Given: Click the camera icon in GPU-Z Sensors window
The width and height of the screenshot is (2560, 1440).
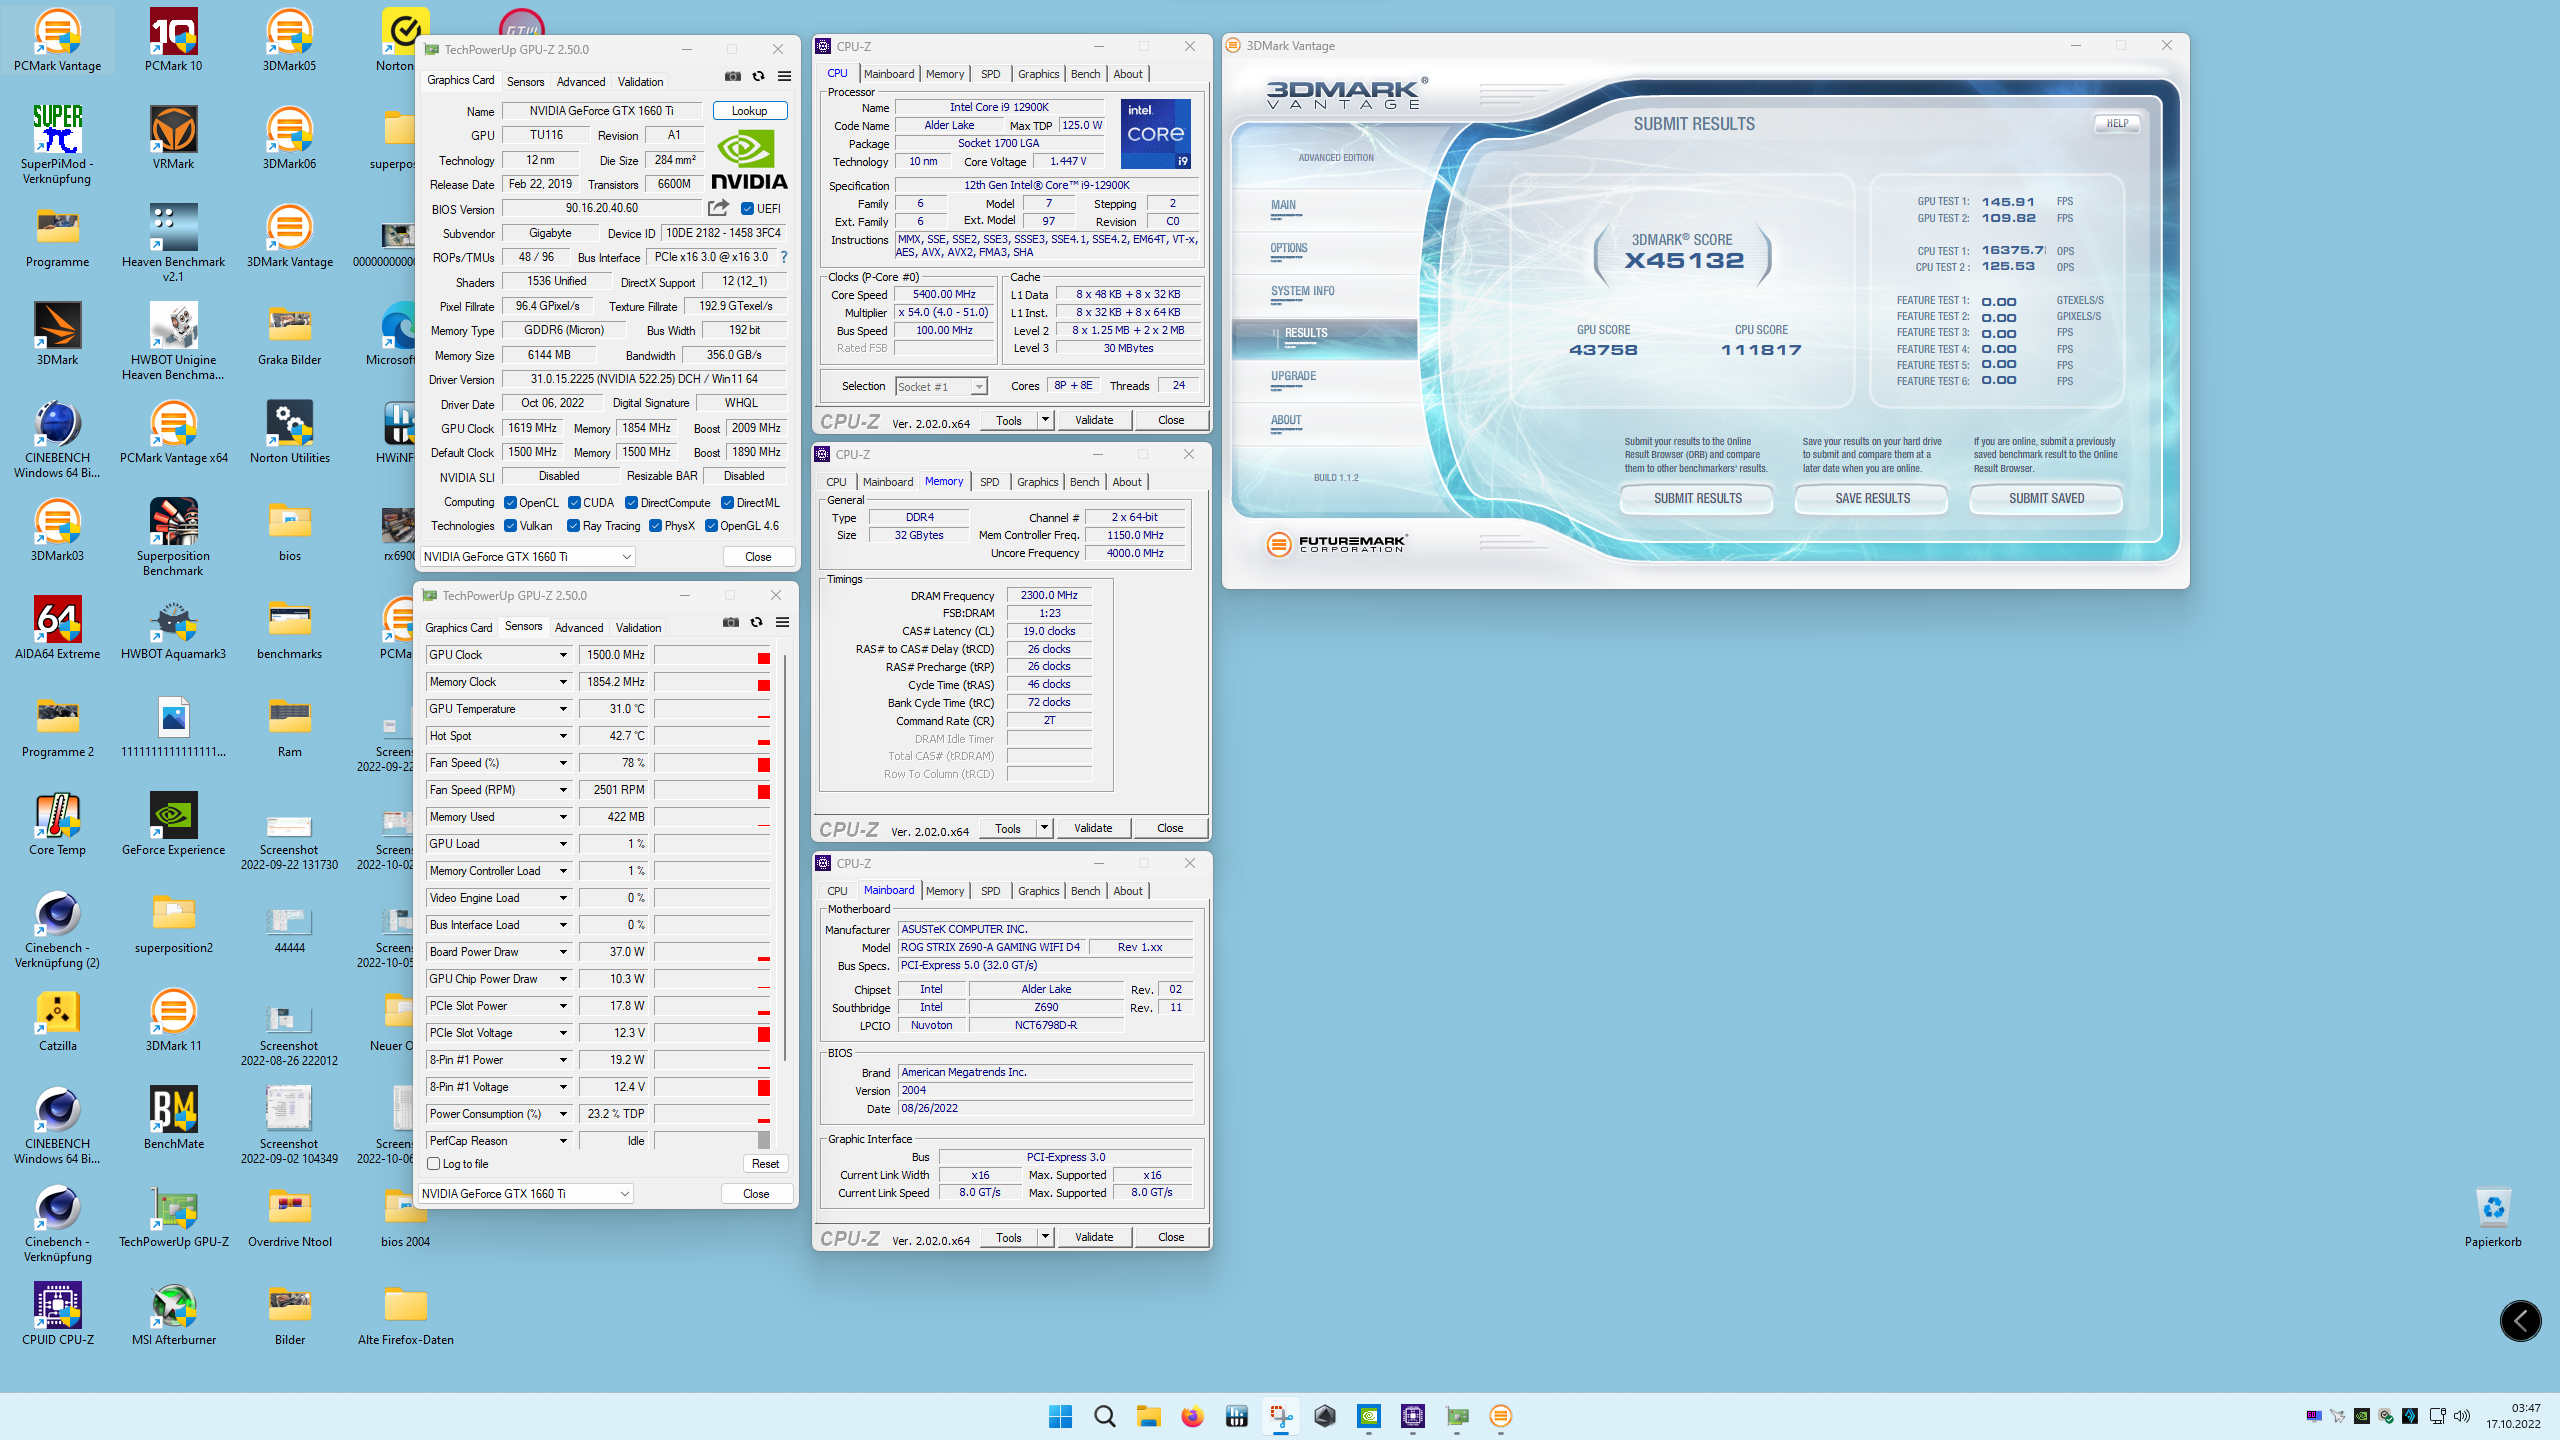Looking at the screenshot, I should [731, 623].
